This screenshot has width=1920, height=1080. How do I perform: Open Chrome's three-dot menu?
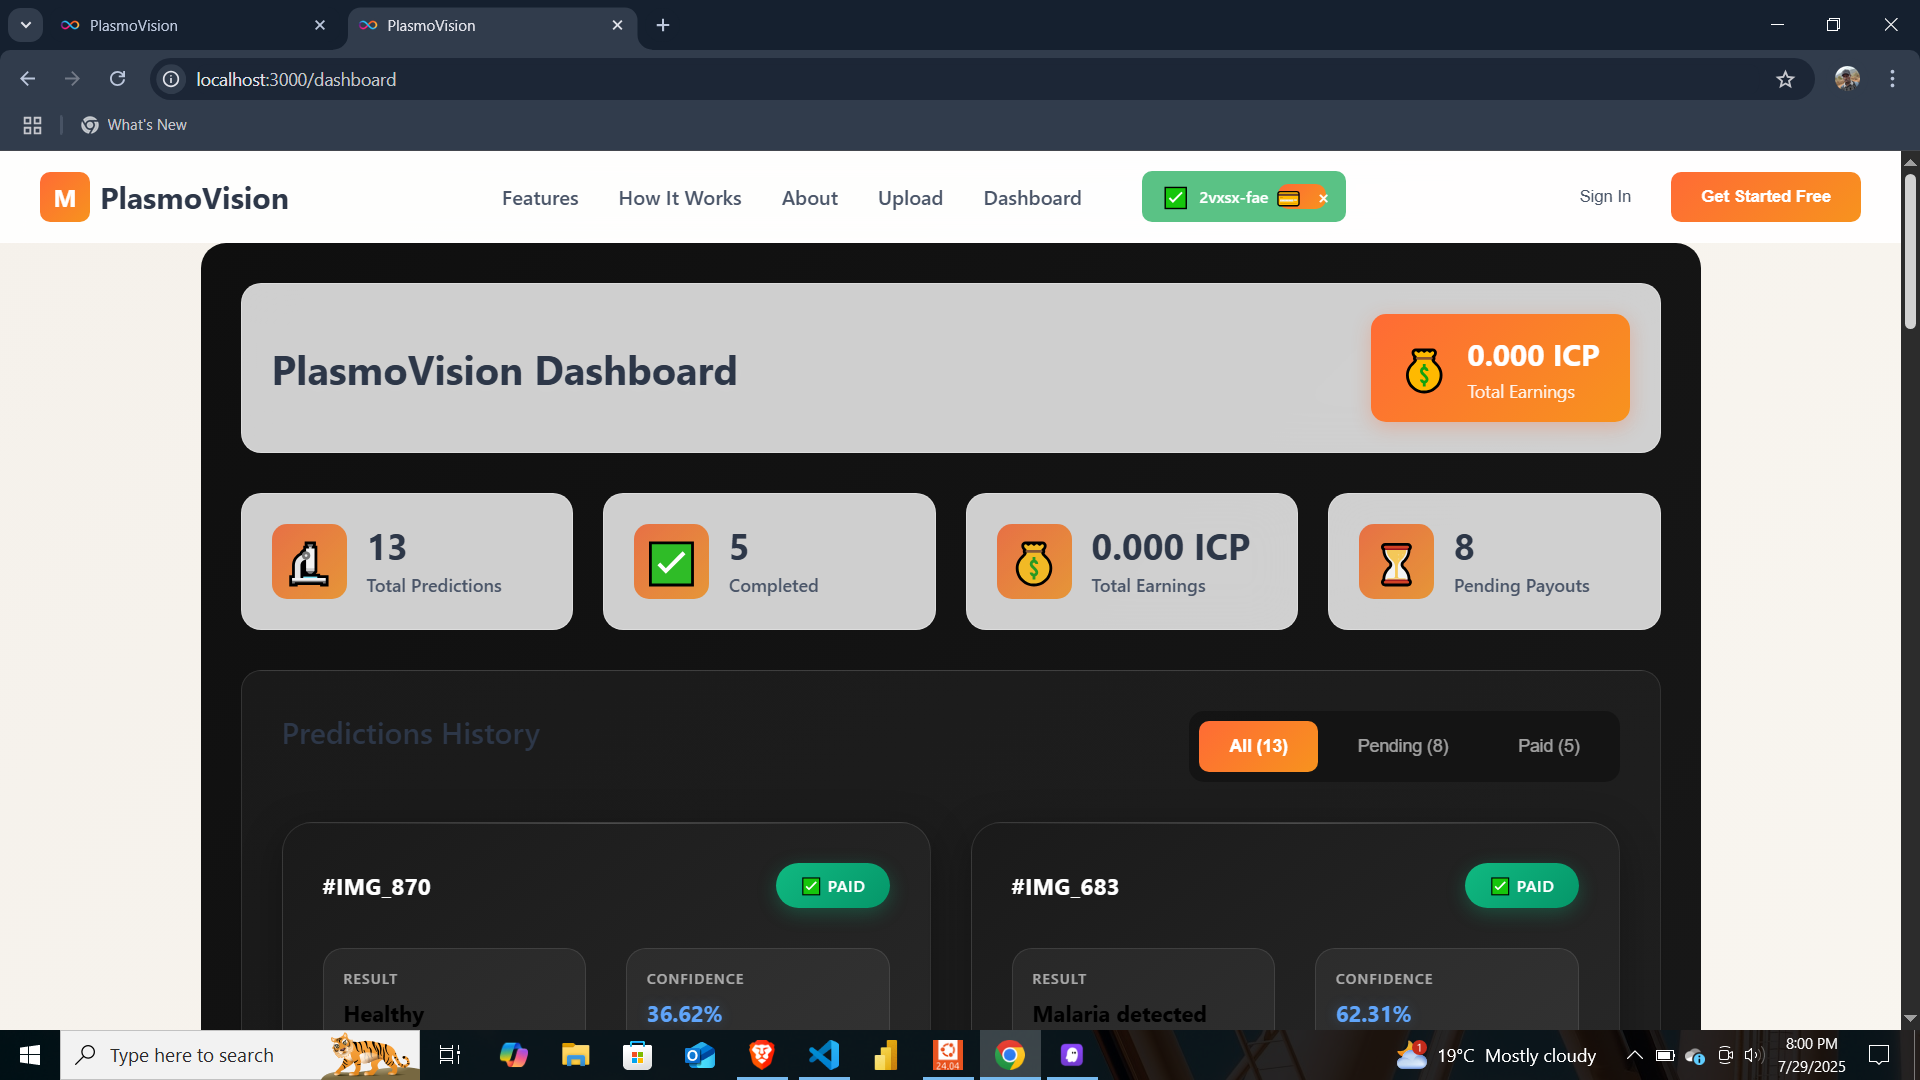pos(1892,79)
